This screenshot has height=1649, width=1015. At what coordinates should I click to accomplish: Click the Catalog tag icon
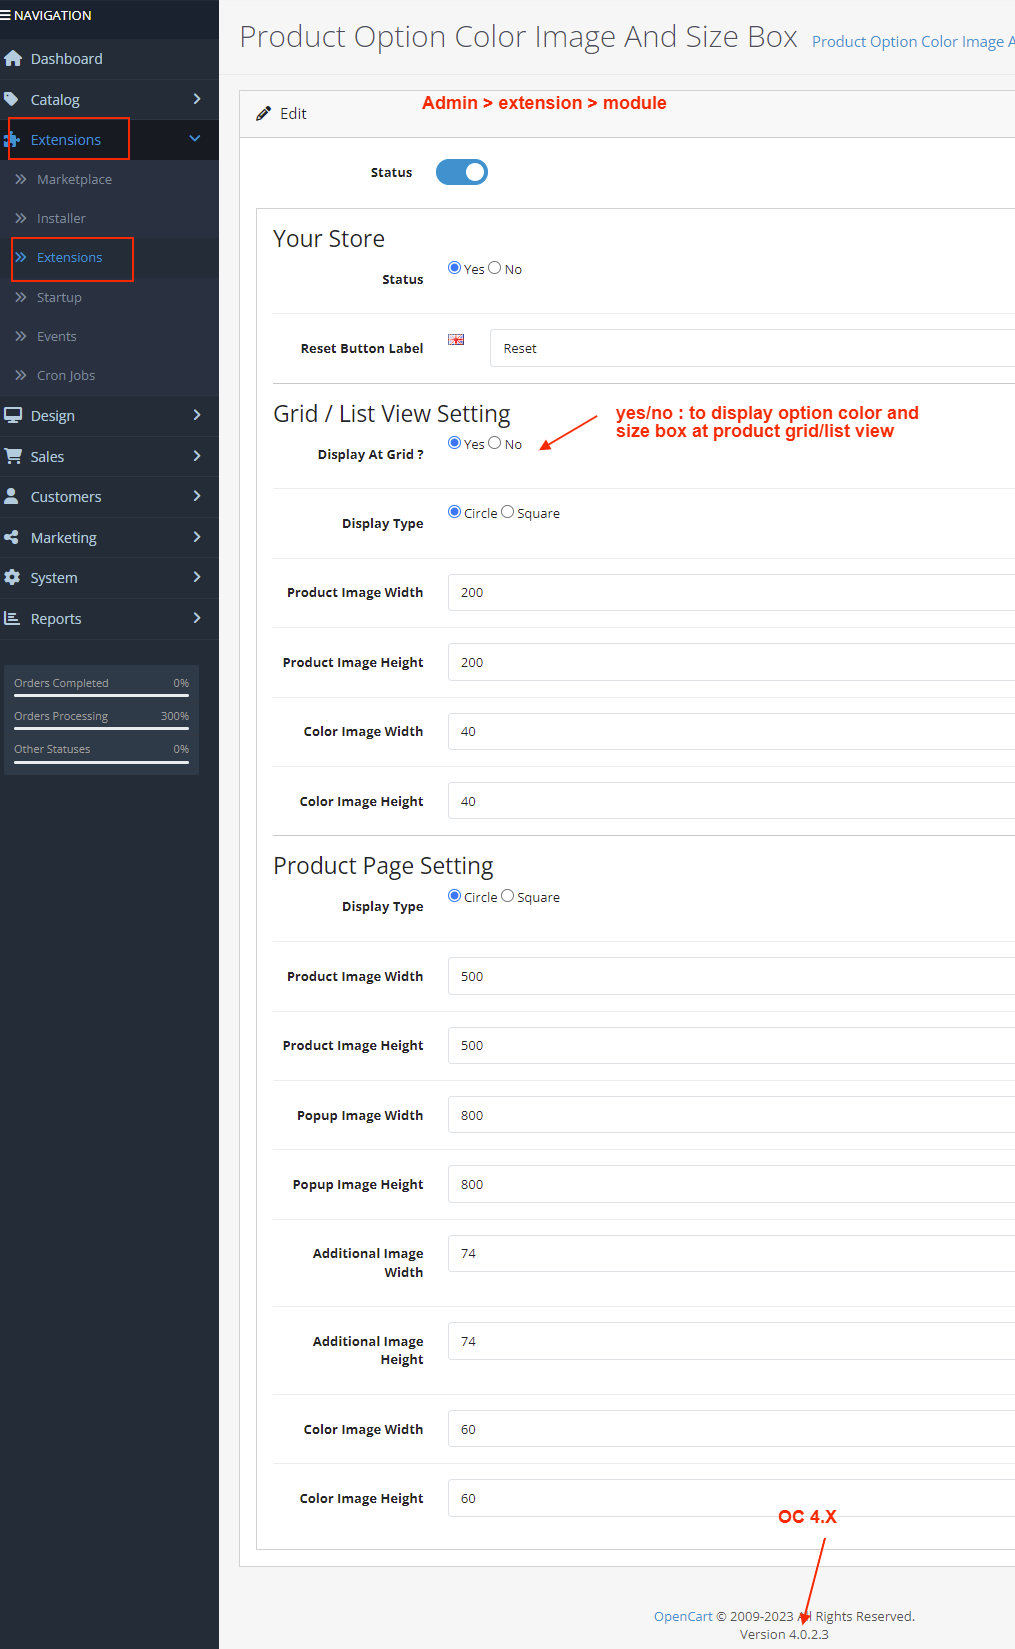click(12, 99)
